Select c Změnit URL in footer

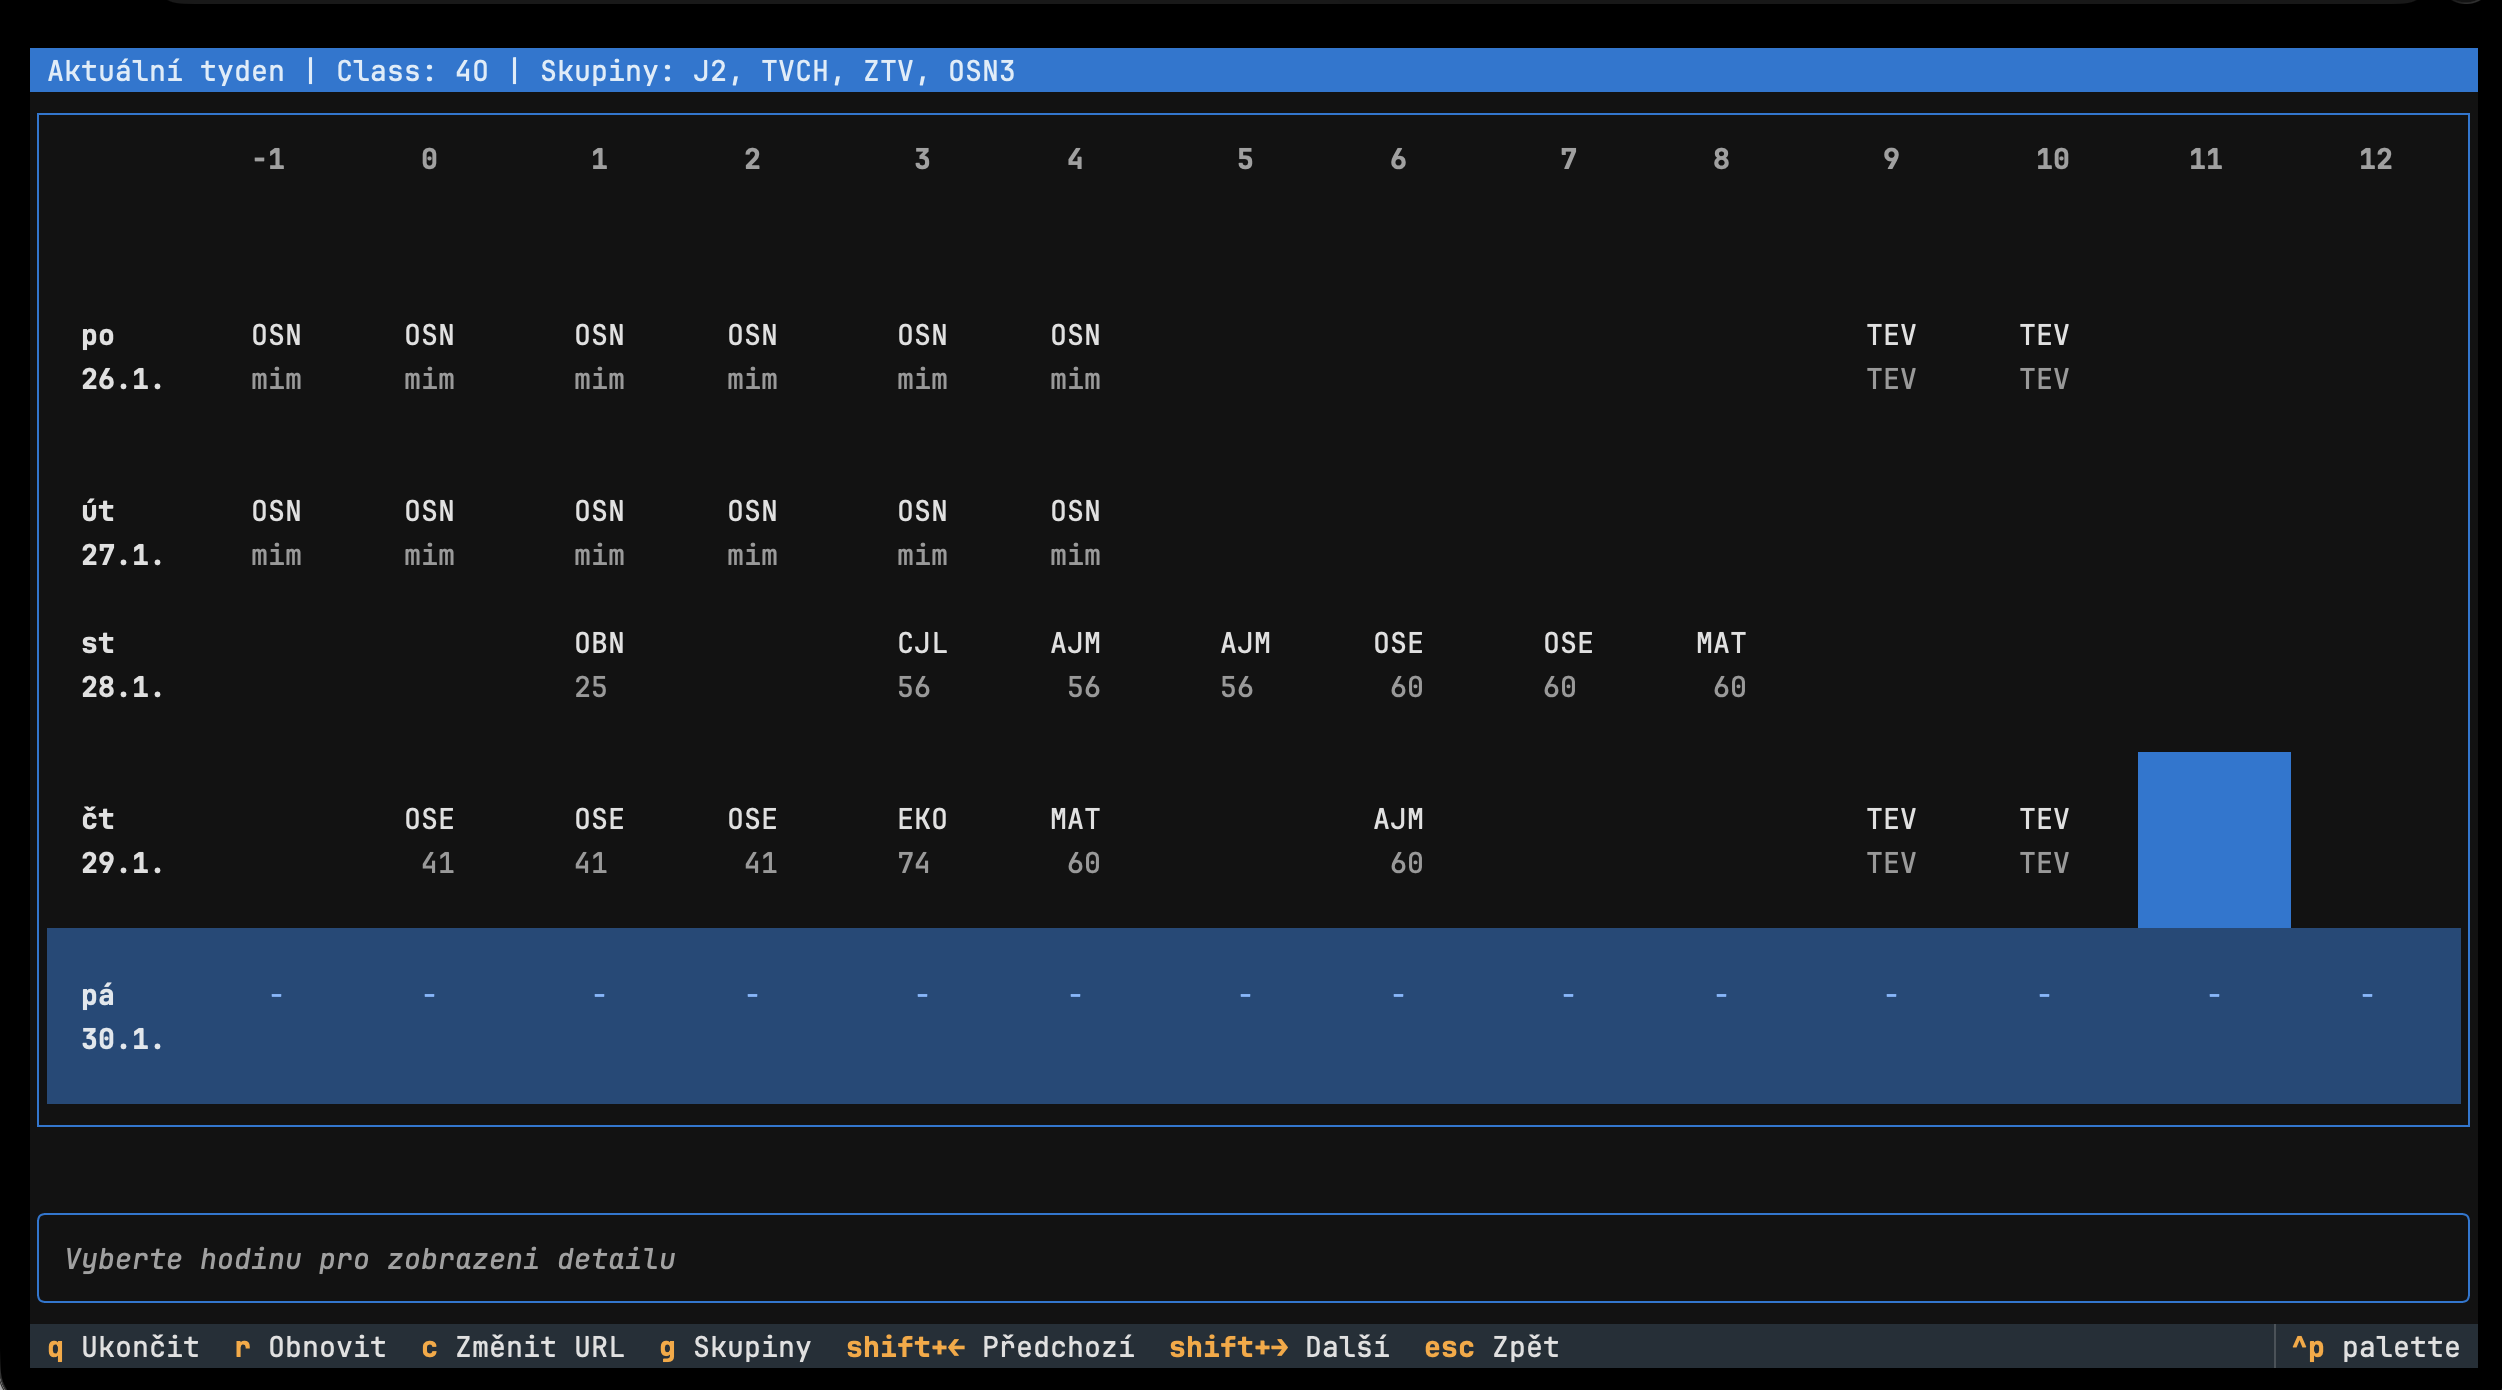523,1347
